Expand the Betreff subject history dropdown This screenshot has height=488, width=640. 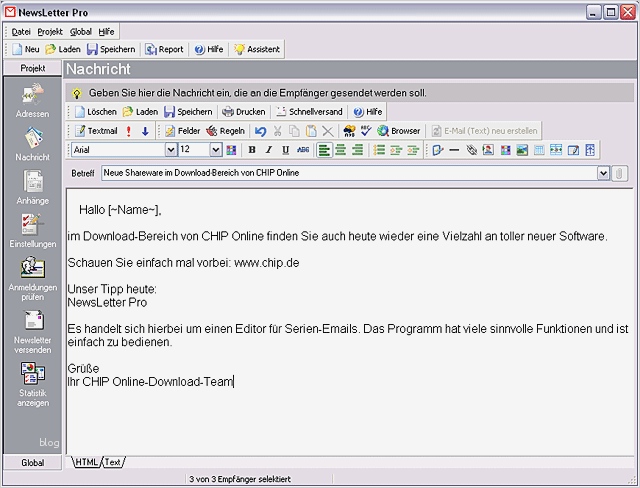pyautogui.click(x=603, y=173)
